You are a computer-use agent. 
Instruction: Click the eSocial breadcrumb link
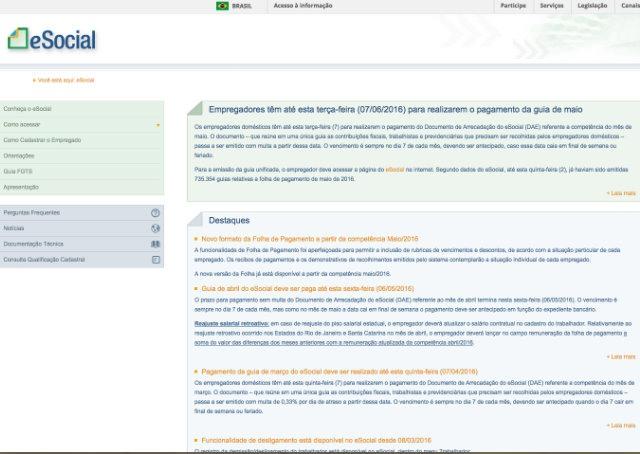click(85, 80)
